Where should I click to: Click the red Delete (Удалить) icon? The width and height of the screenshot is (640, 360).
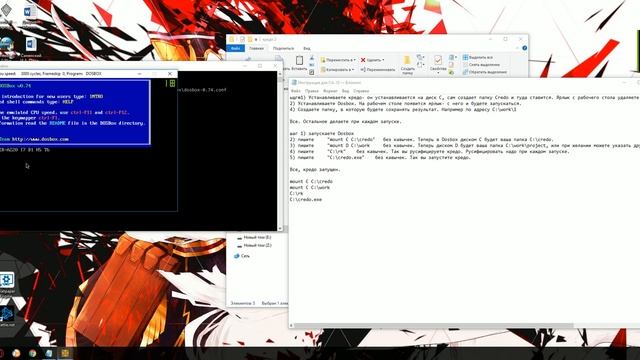363,60
